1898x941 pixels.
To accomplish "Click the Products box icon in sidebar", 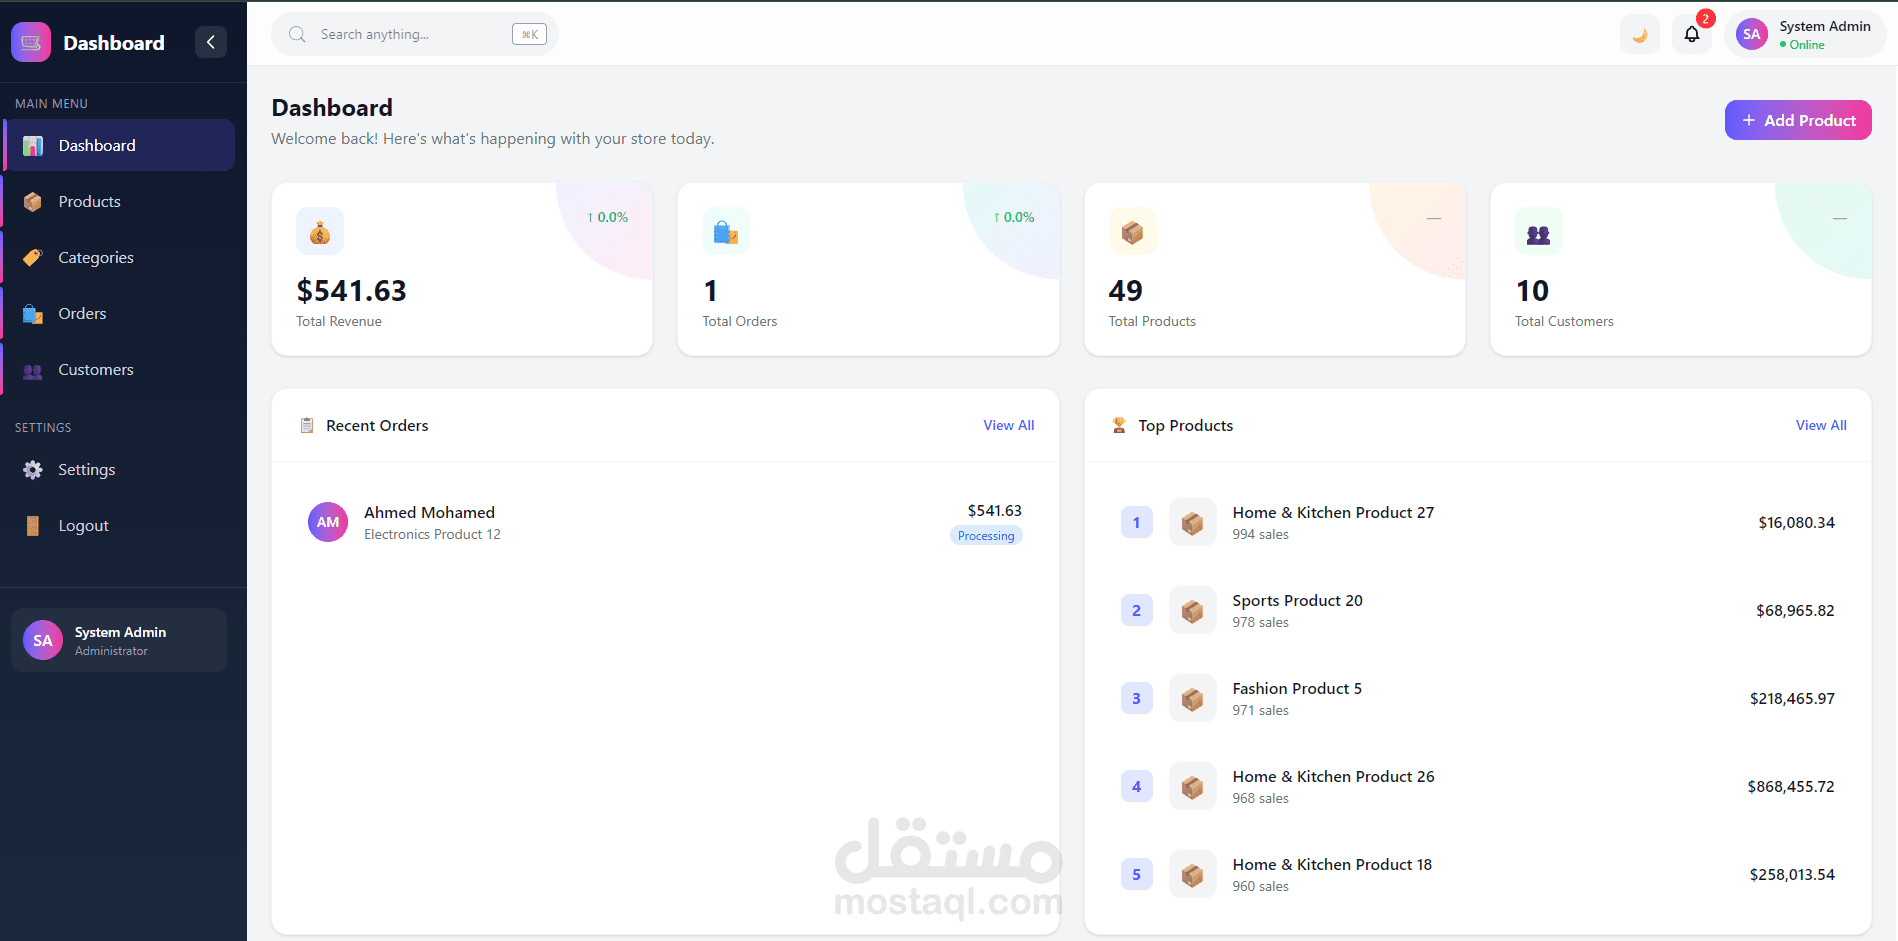I will pyautogui.click(x=33, y=202).
